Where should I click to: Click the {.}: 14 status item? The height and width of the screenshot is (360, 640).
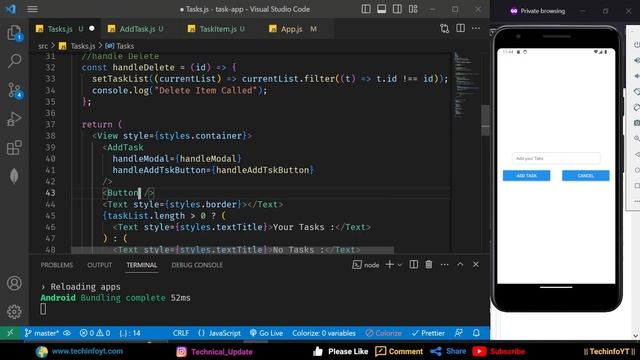pos(130,333)
